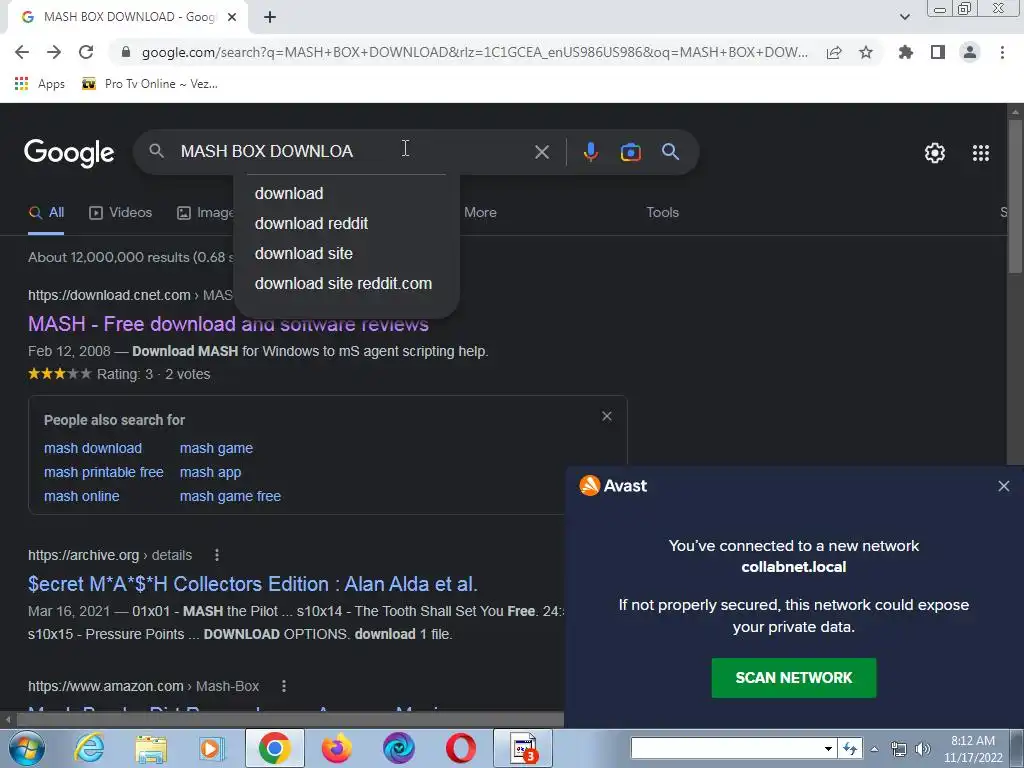The width and height of the screenshot is (1024, 768).
Task: Expand the More search options
Action: [480, 212]
